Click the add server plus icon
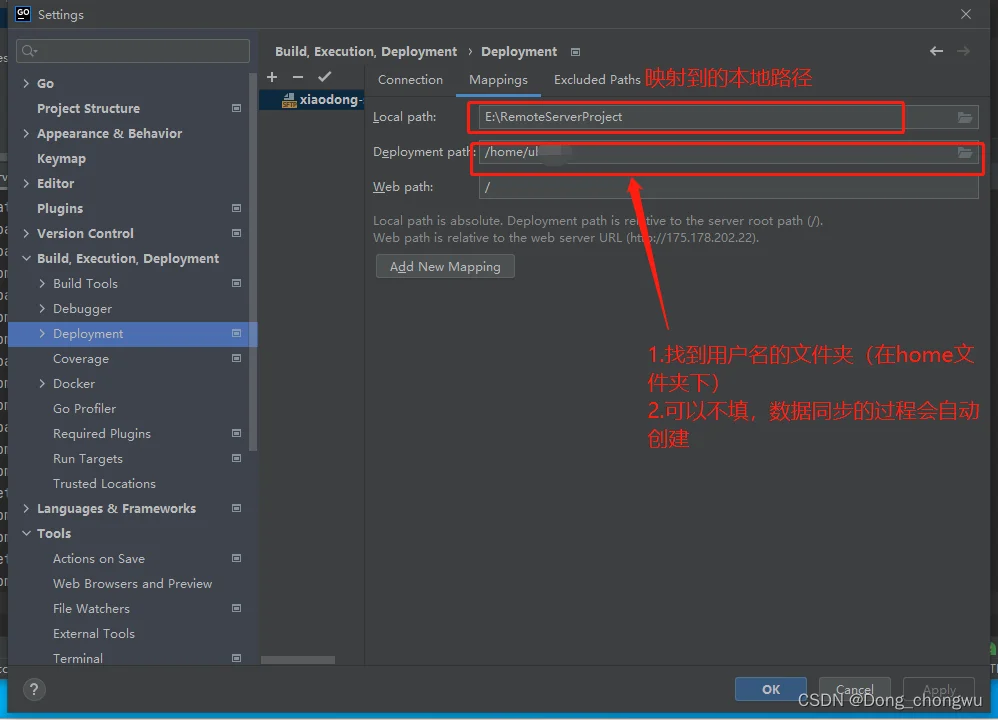 [x=272, y=78]
